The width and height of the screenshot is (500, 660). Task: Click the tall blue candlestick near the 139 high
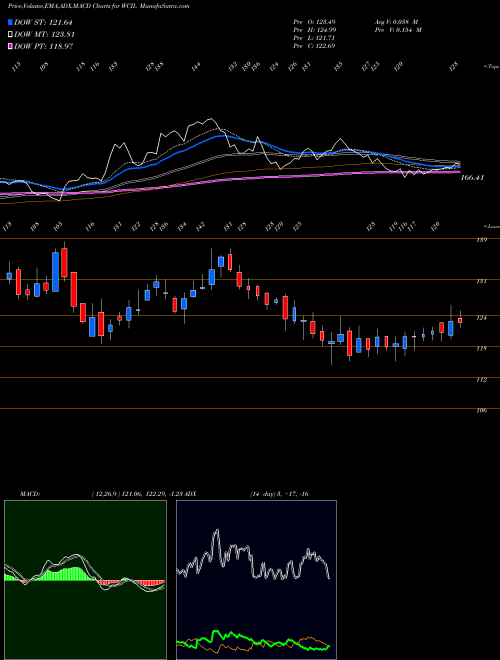coord(55,271)
